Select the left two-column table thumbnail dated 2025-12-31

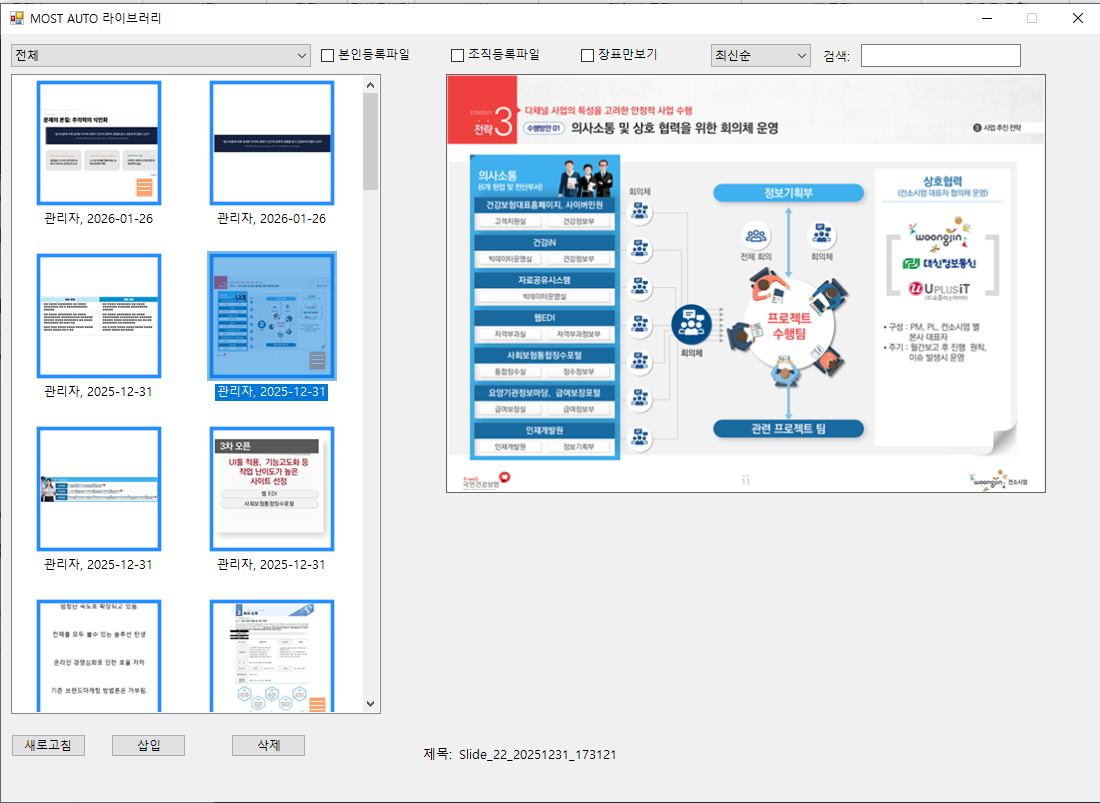click(x=99, y=316)
